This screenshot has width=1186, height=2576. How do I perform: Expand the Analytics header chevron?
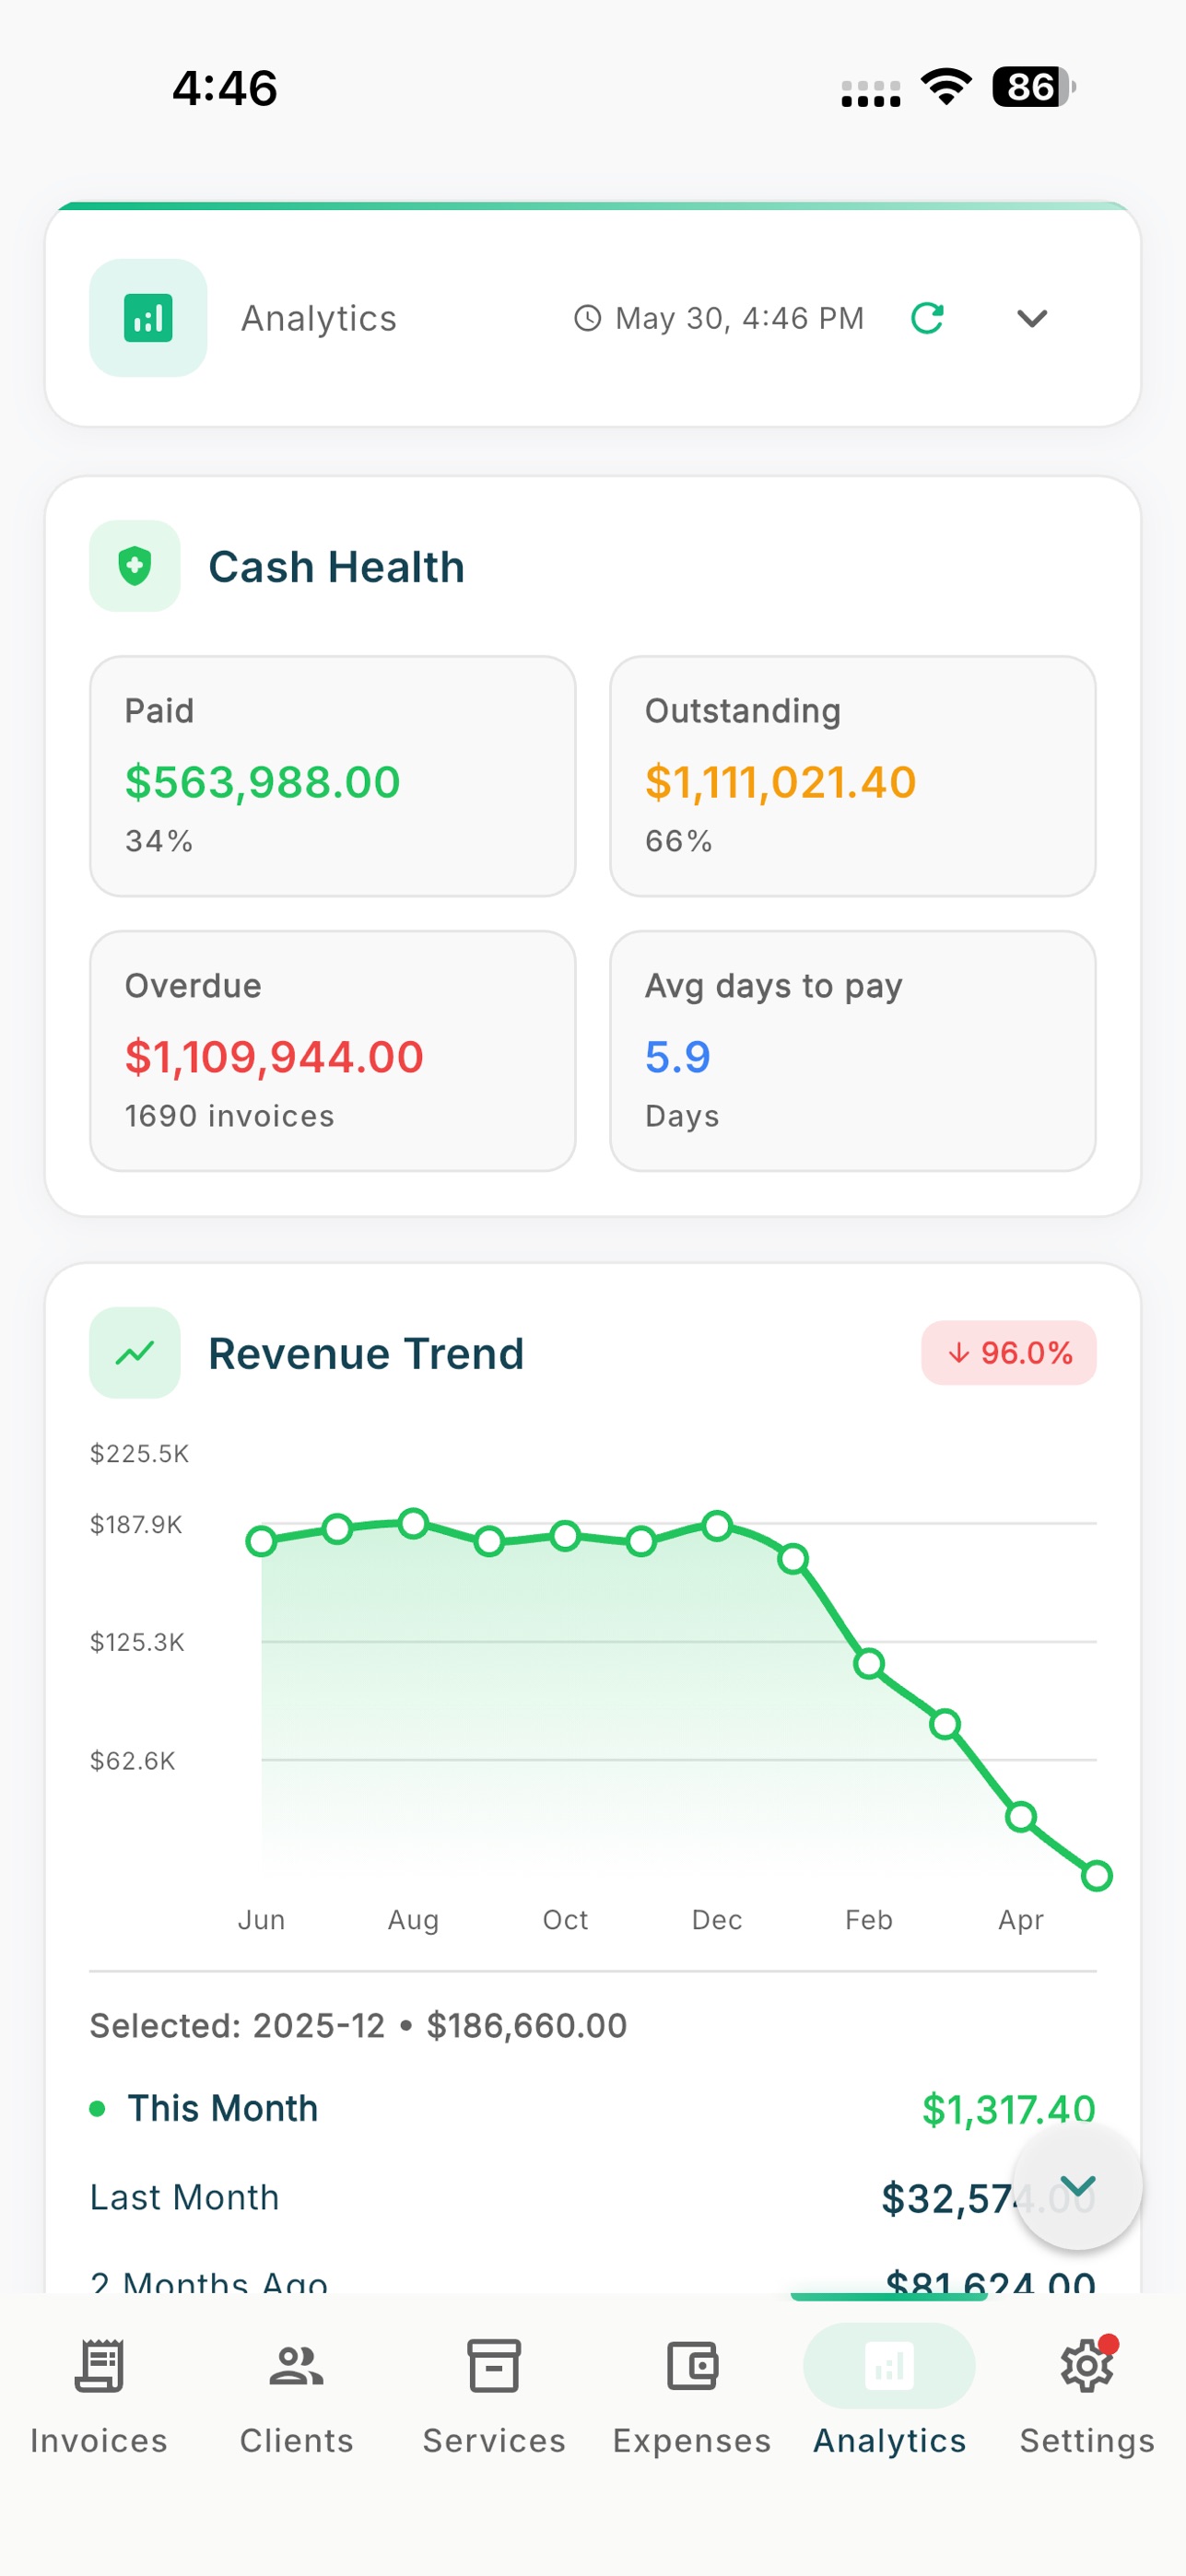click(x=1031, y=318)
